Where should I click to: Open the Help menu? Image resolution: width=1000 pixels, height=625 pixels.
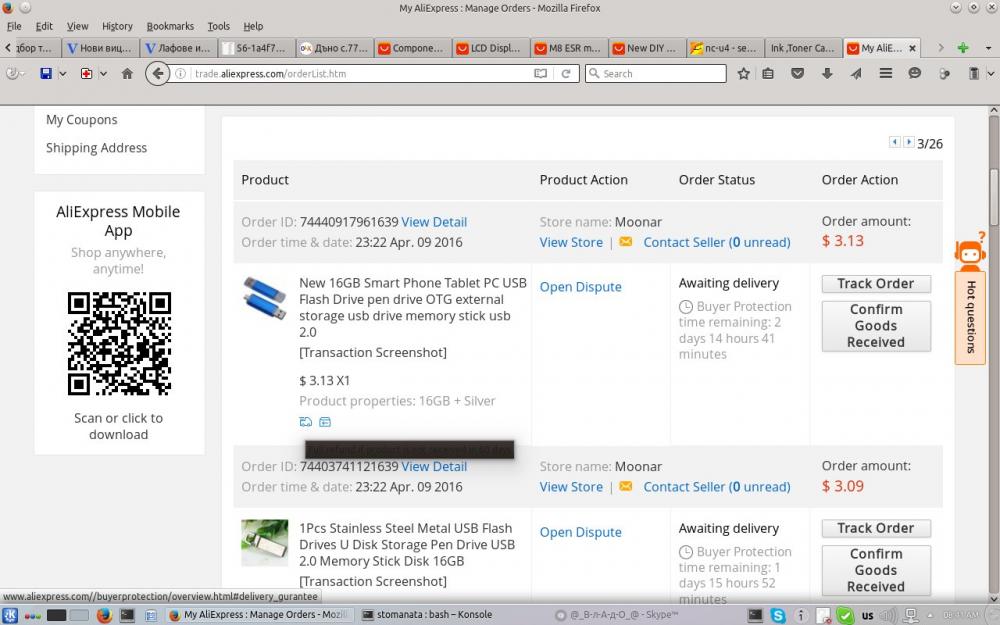coord(253,26)
